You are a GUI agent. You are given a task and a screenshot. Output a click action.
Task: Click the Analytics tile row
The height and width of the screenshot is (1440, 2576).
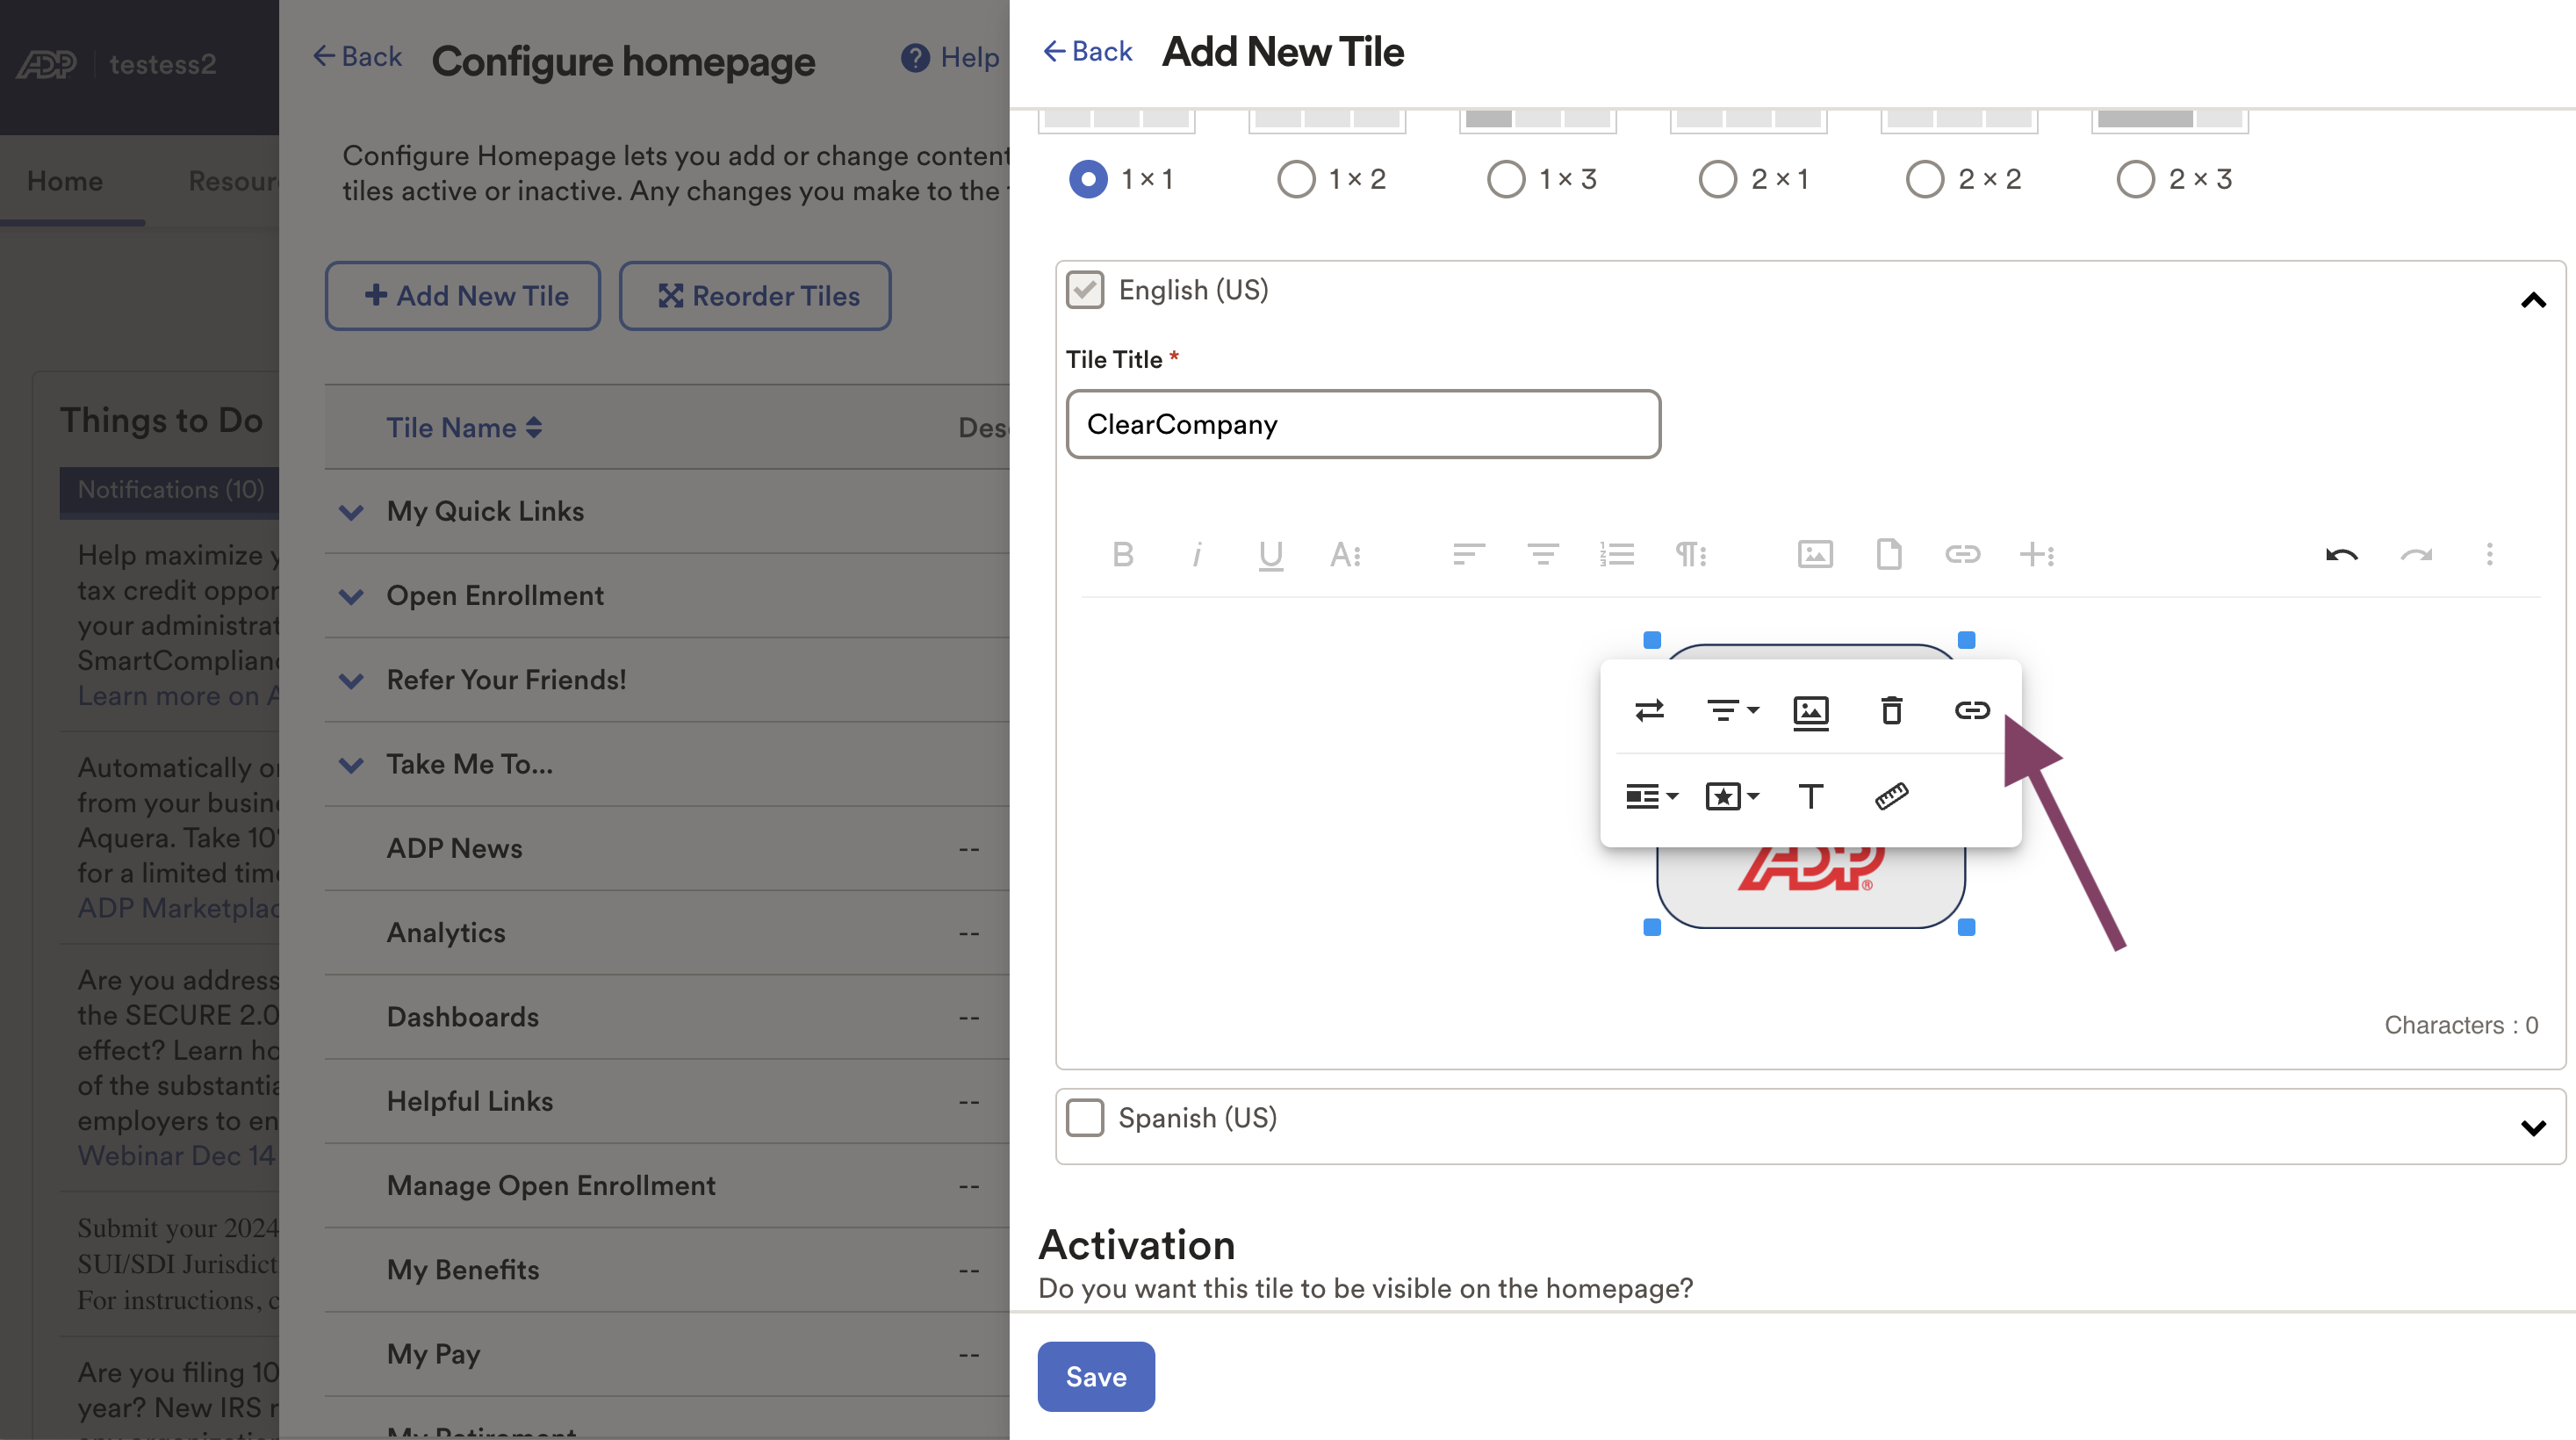(x=667, y=933)
